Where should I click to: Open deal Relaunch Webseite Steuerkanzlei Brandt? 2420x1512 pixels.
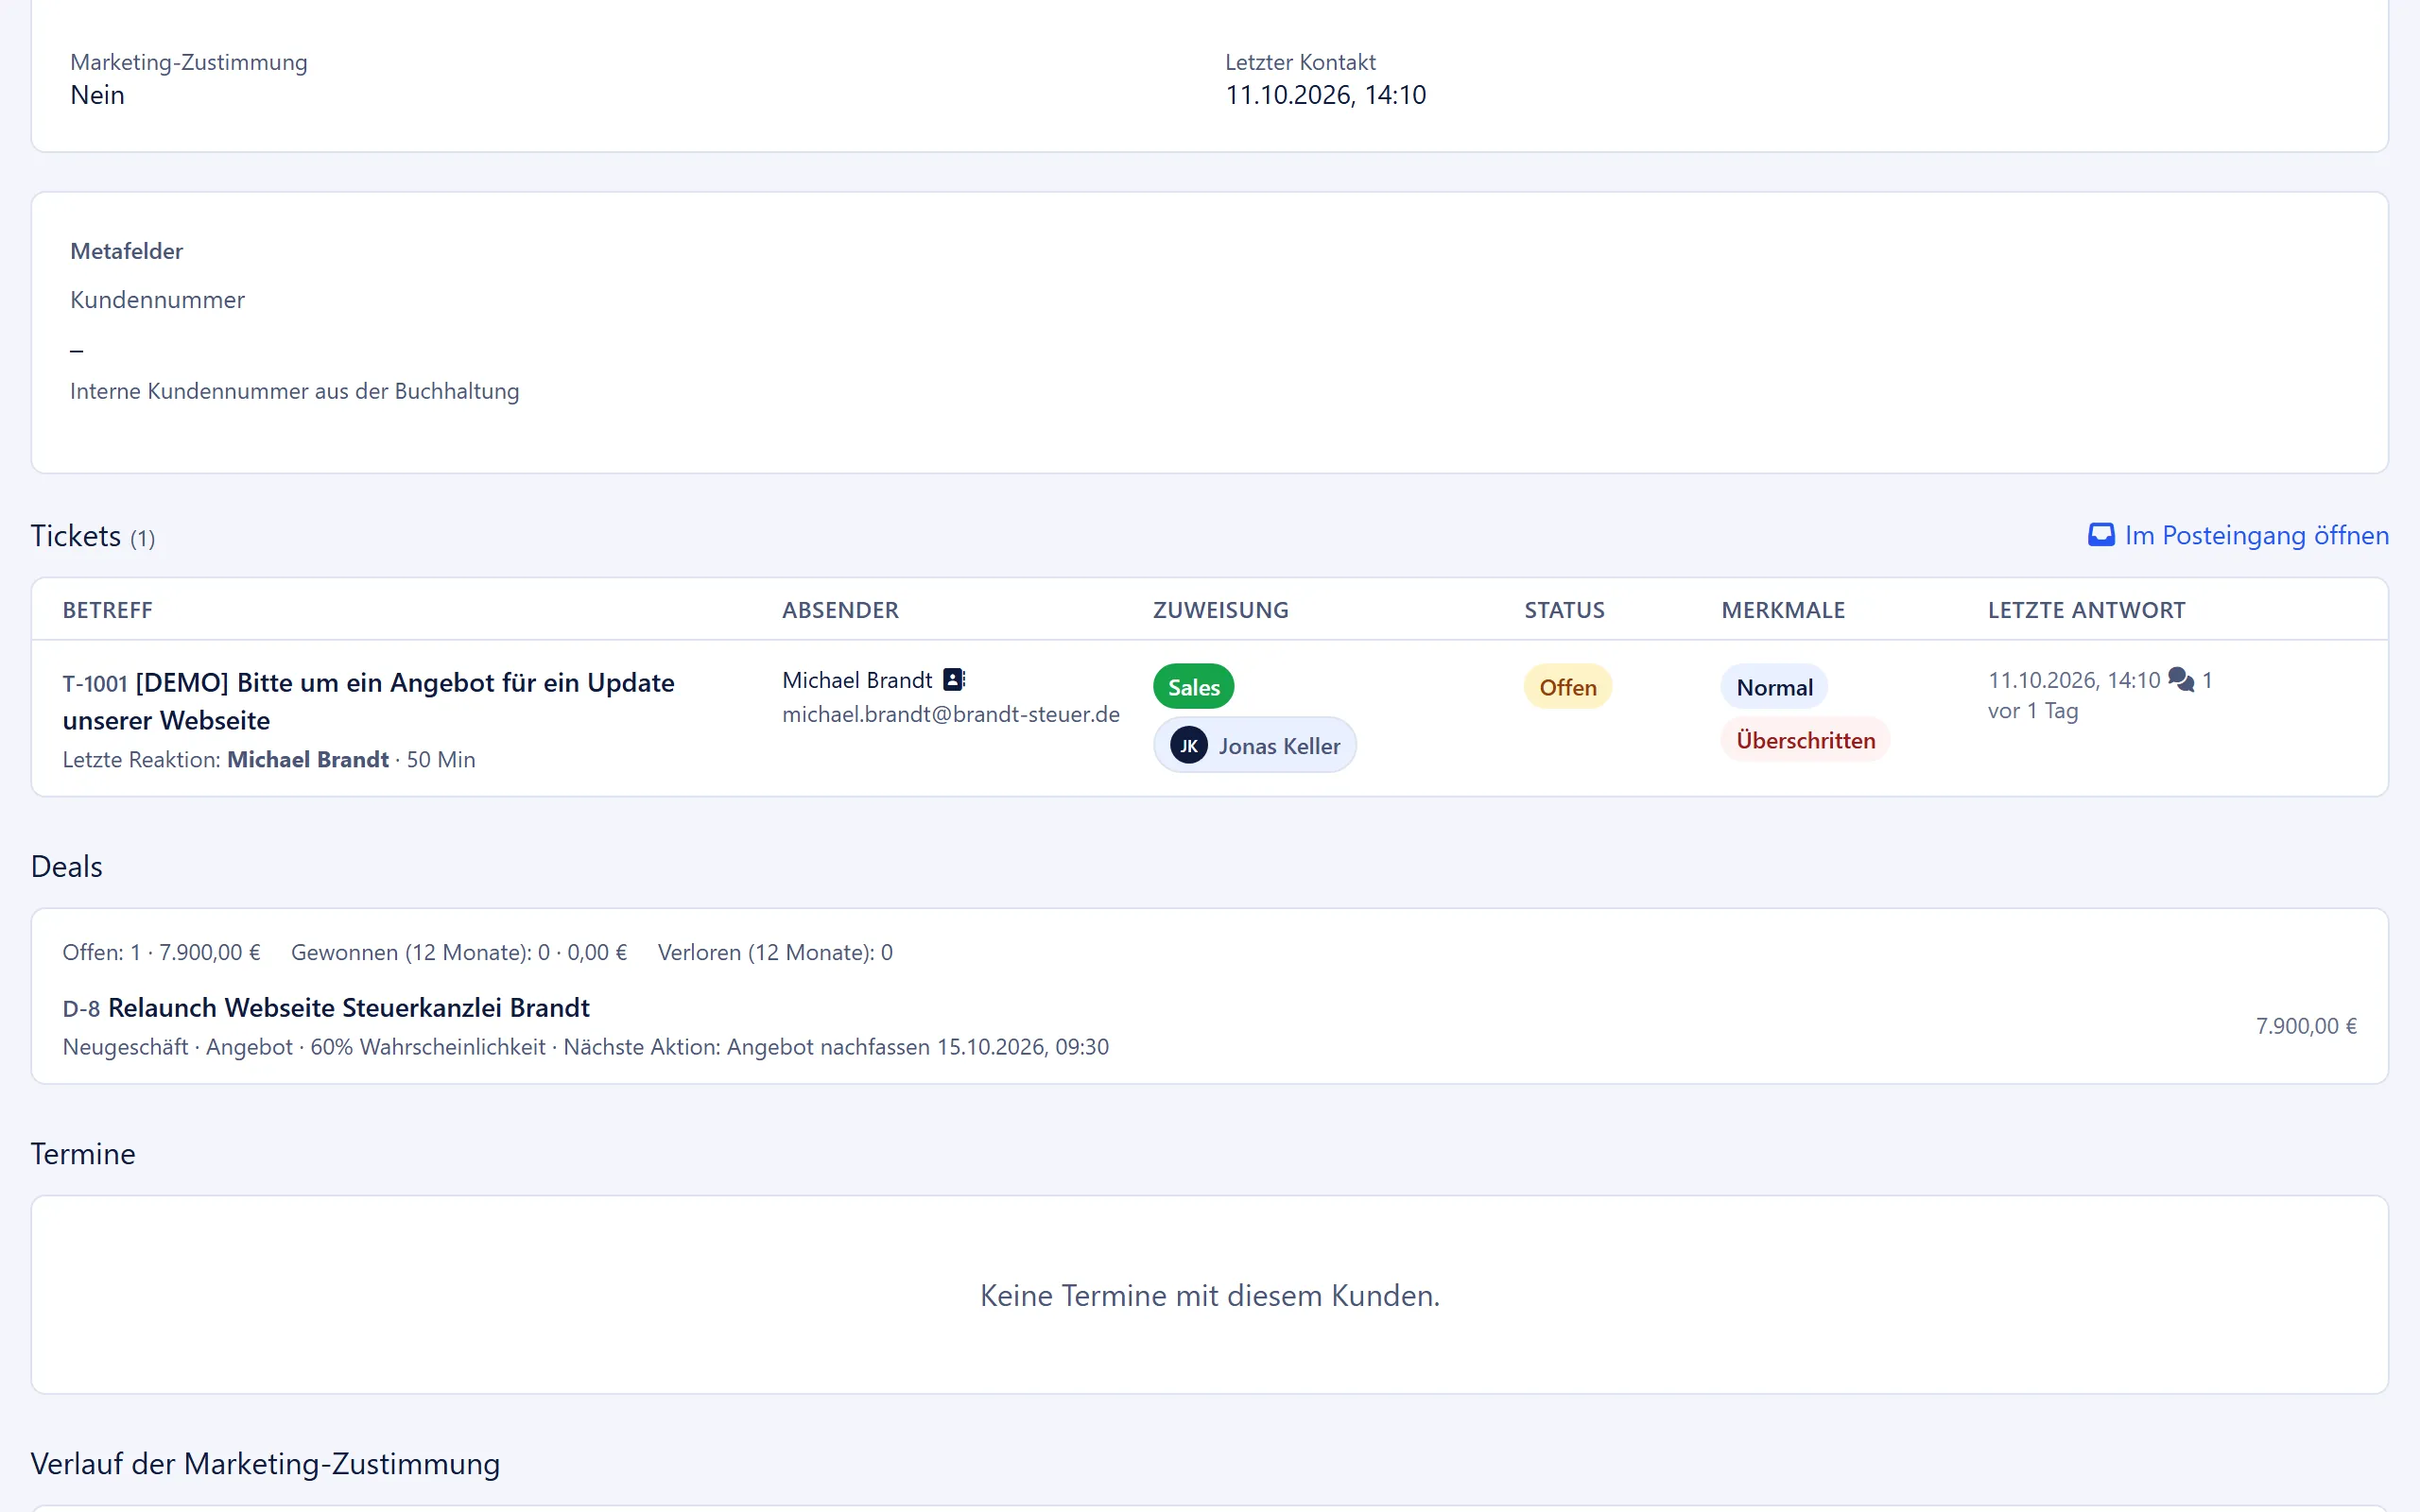coord(349,1007)
